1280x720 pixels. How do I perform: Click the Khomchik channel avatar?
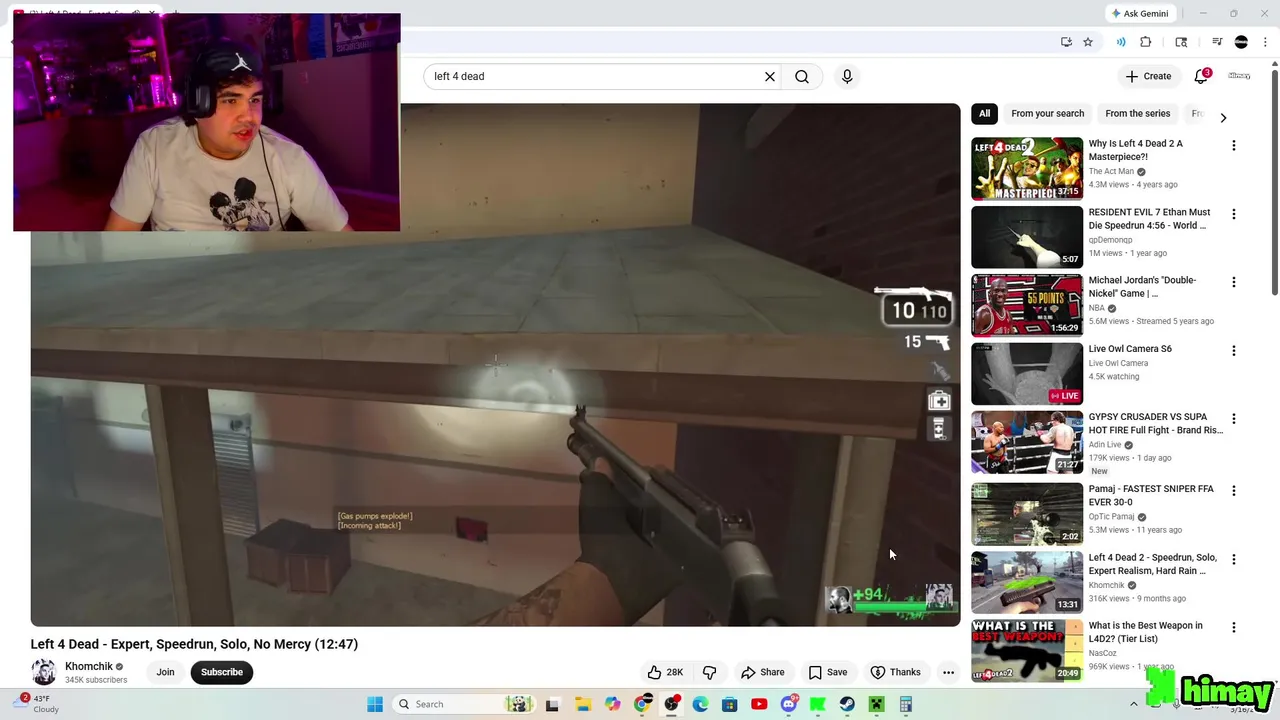click(44, 672)
